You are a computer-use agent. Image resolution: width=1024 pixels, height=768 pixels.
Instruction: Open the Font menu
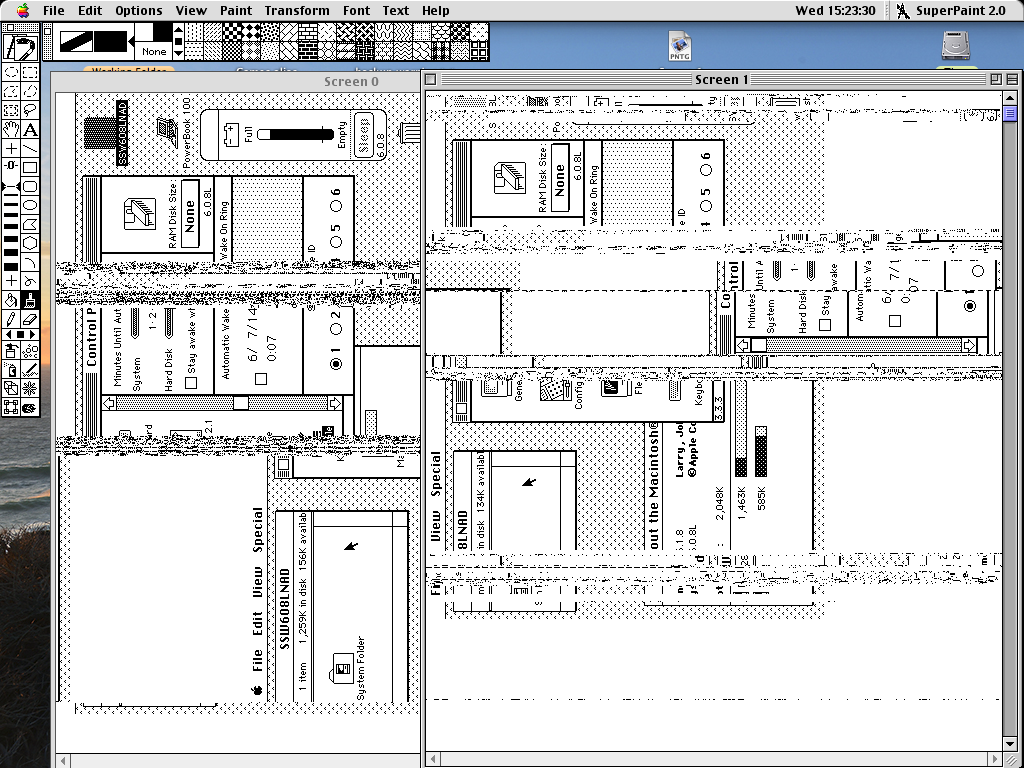356,10
